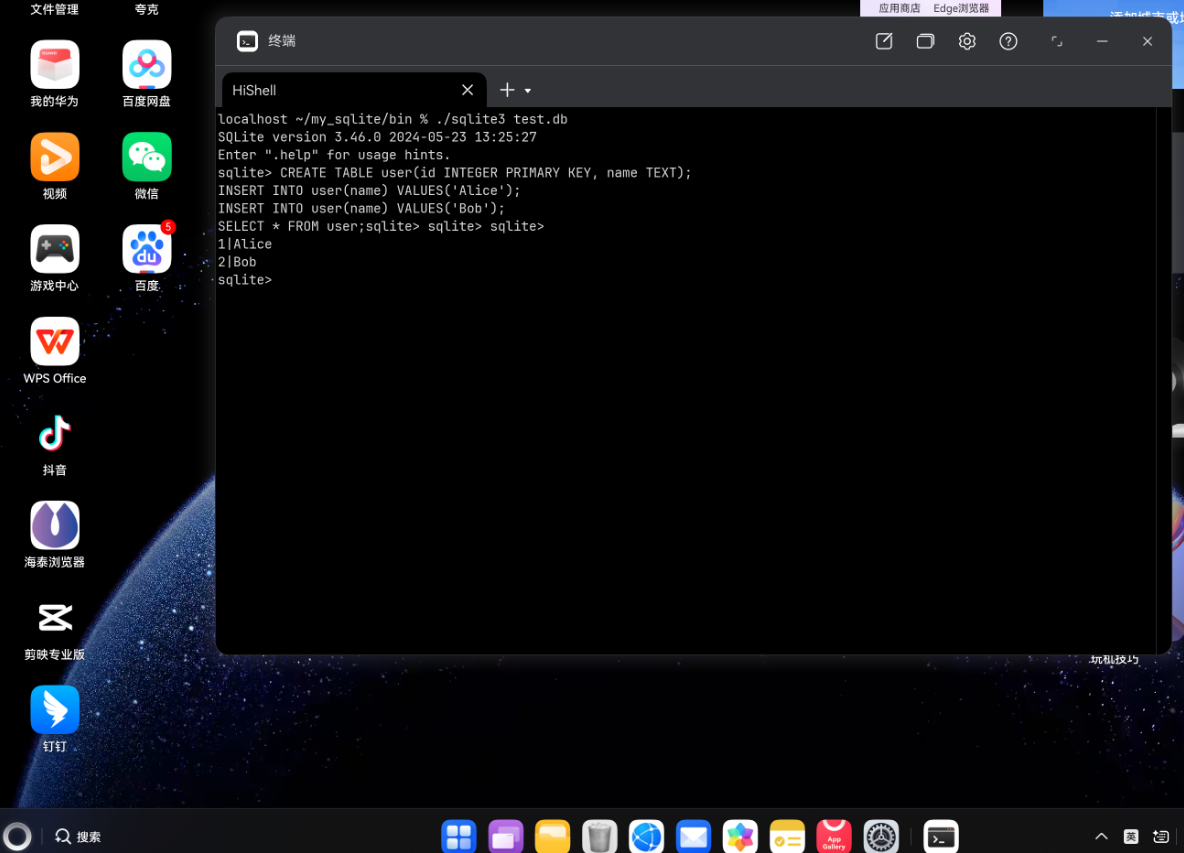1184x853 pixels.
Task: Click the new window icon in terminal title bar
Action: [884, 41]
